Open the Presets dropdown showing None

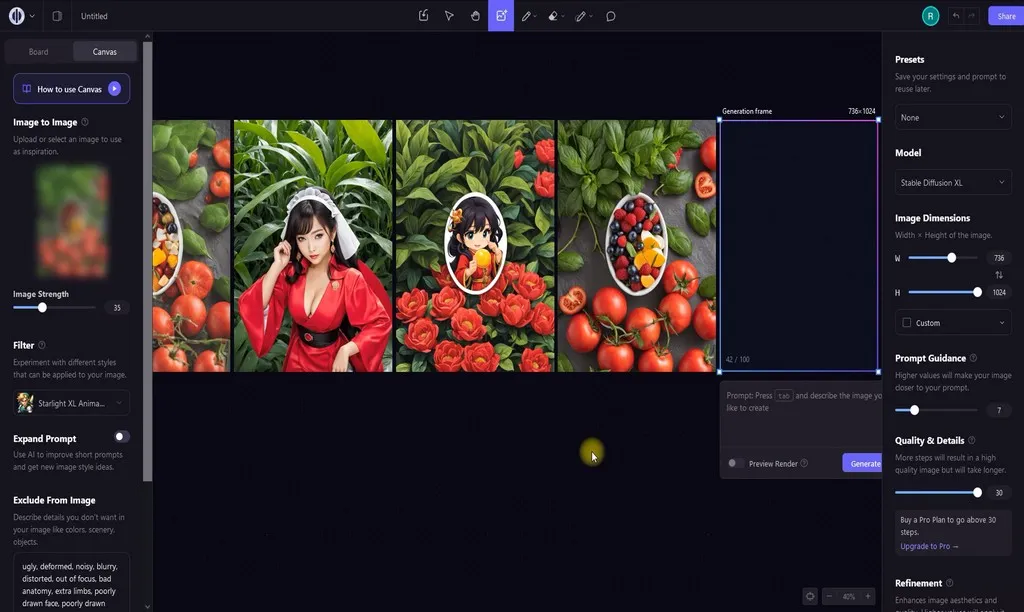pyautogui.click(x=952, y=117)
